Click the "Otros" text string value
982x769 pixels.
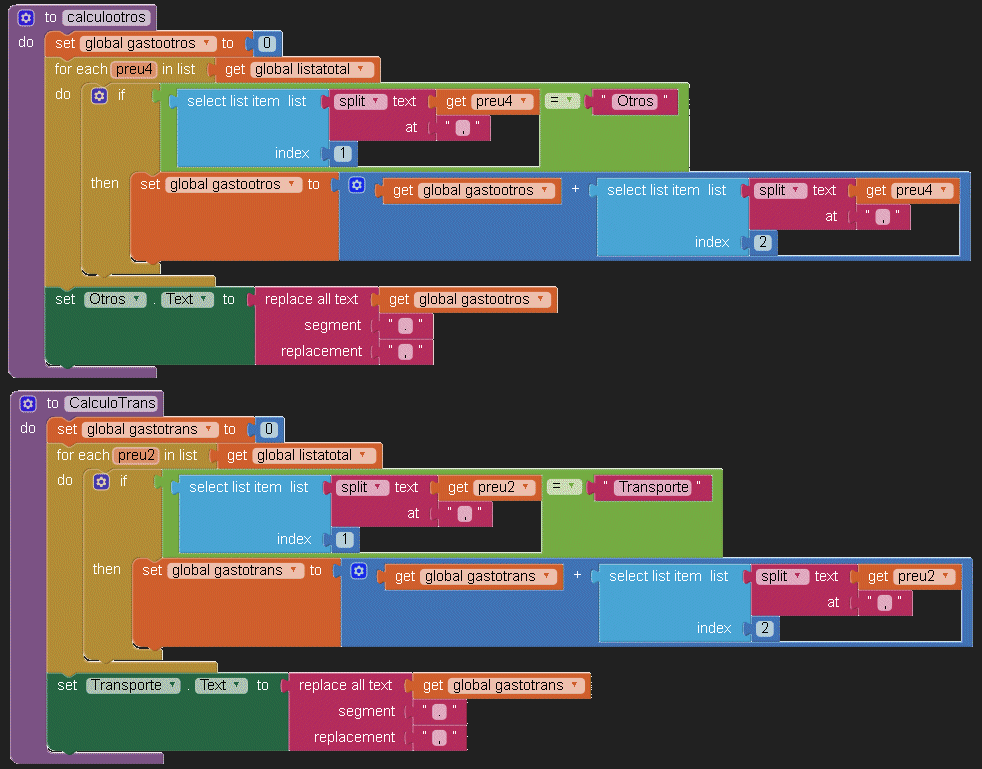pos(635,101)
